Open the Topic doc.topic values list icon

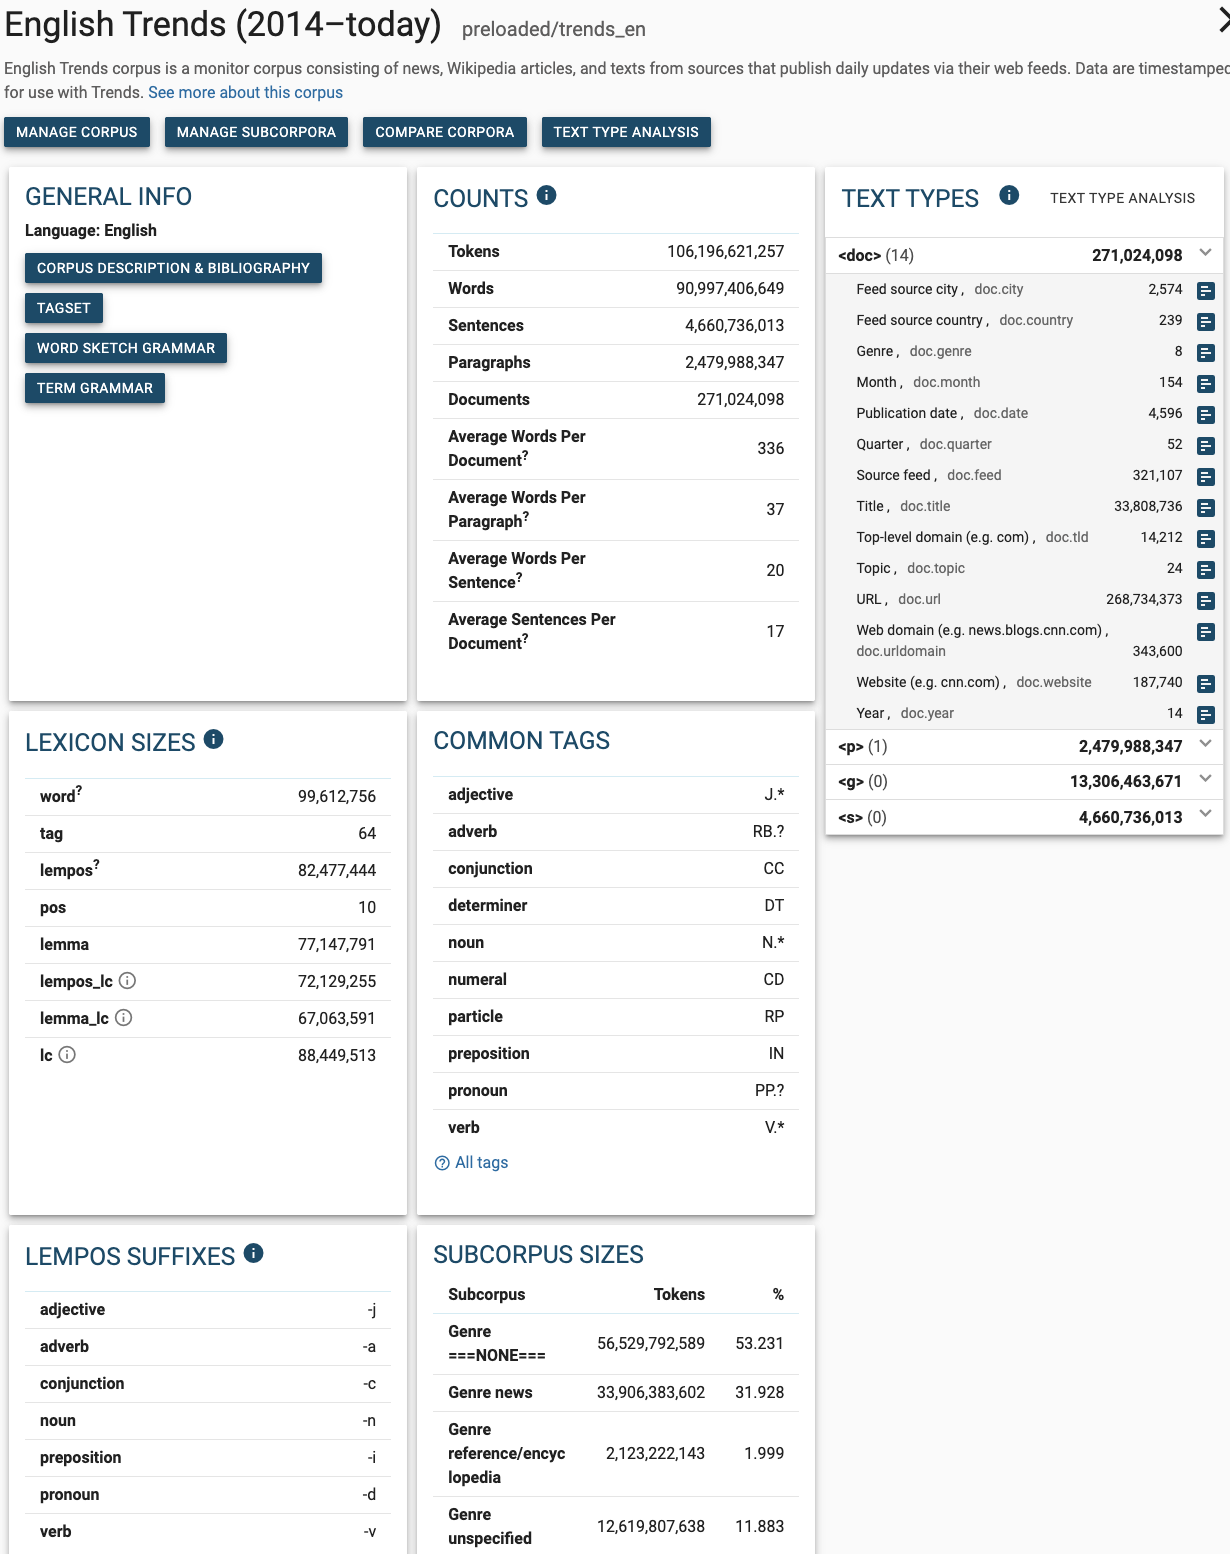(1206, 570)
